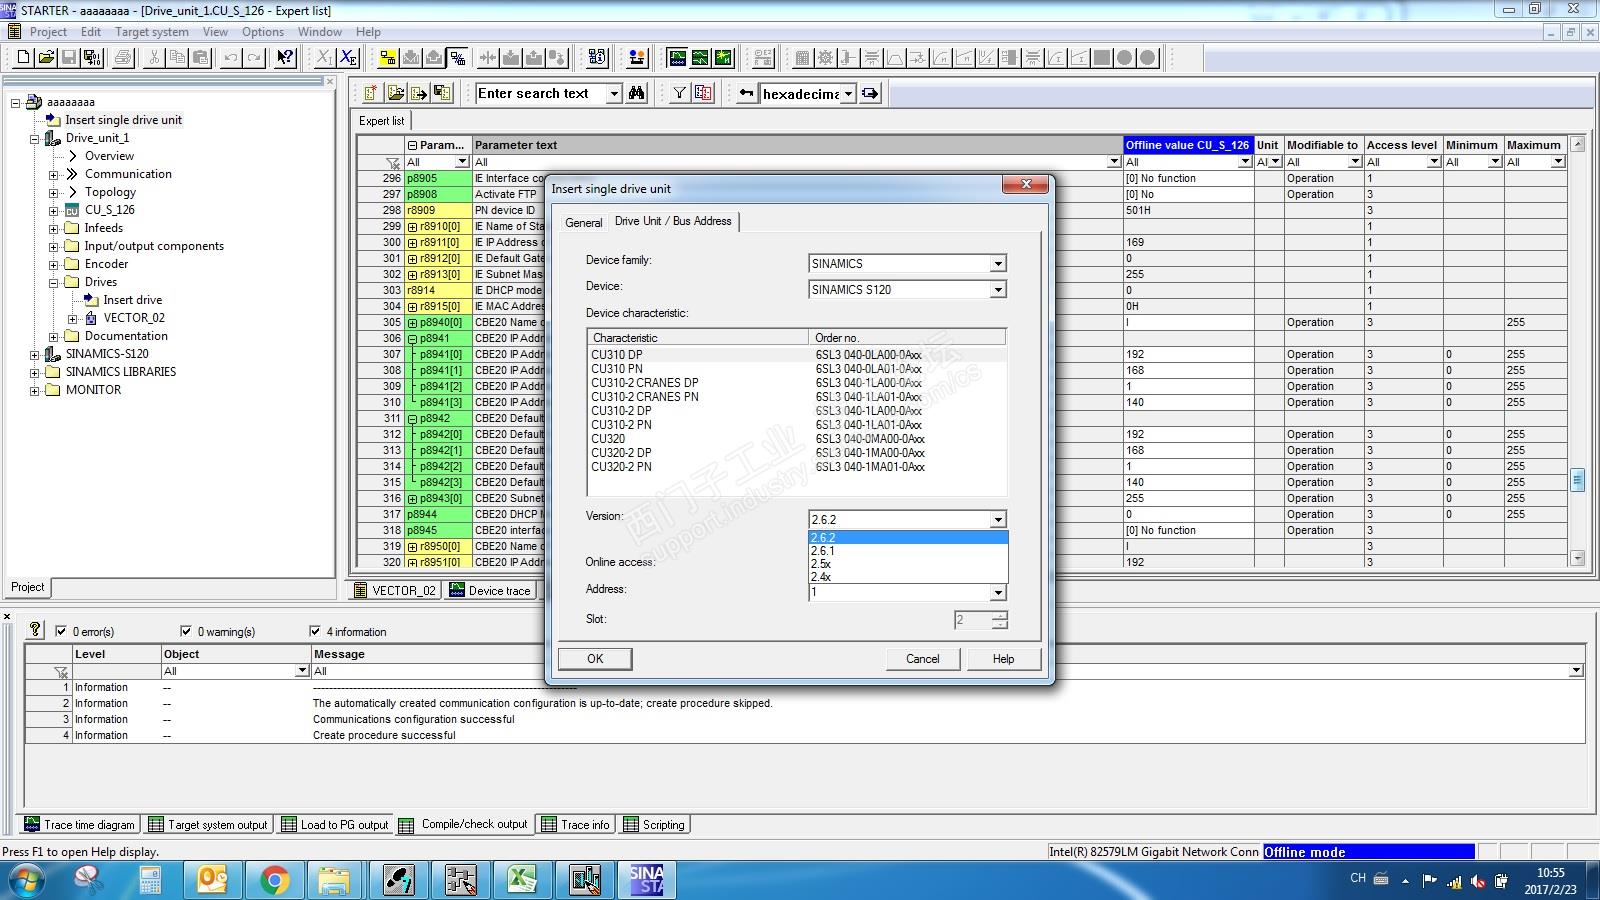Open the Device family dropdown

[997, 264]
